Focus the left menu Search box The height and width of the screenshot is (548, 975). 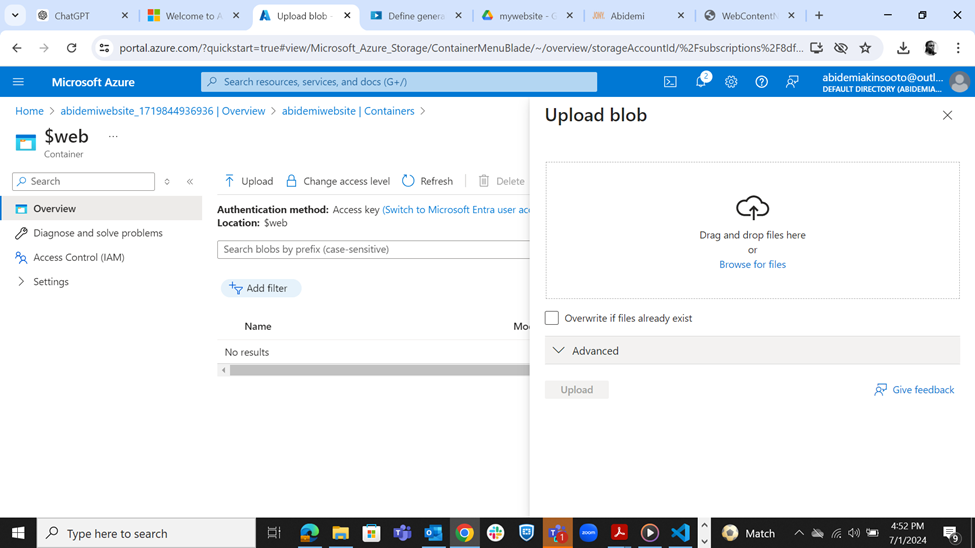[x=83, y=181]
